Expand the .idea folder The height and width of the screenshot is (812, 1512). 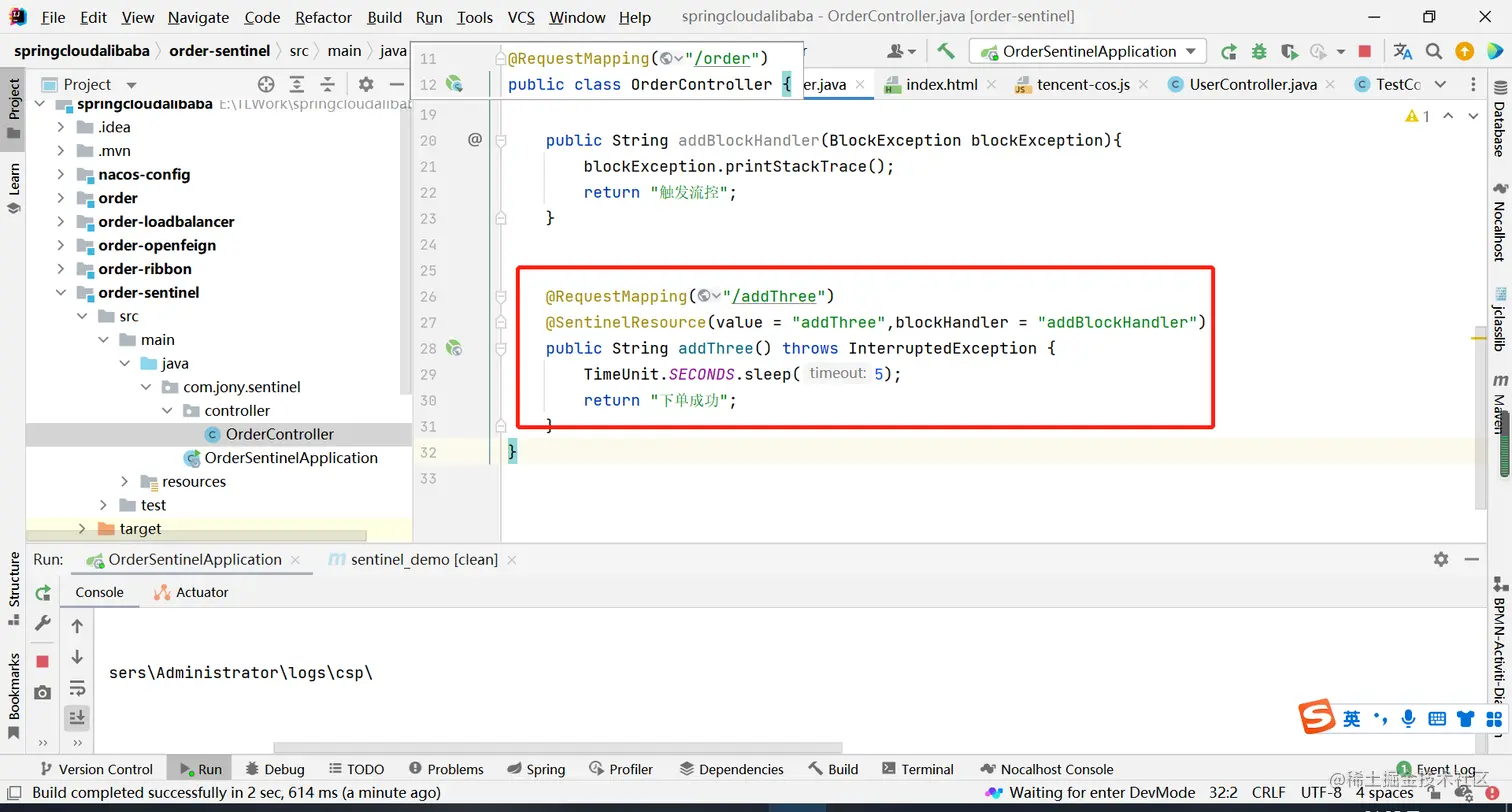61,127
